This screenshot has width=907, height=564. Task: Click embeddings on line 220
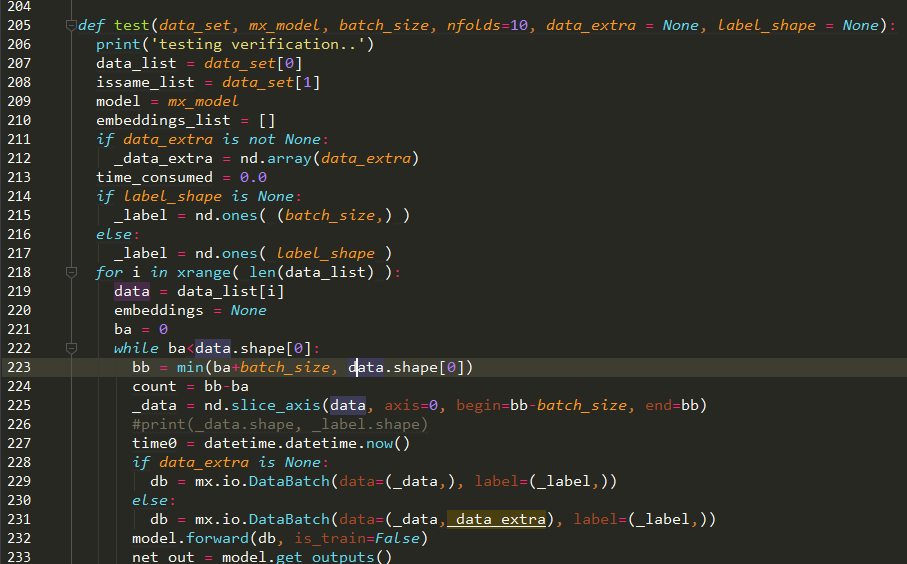(158, 310)
